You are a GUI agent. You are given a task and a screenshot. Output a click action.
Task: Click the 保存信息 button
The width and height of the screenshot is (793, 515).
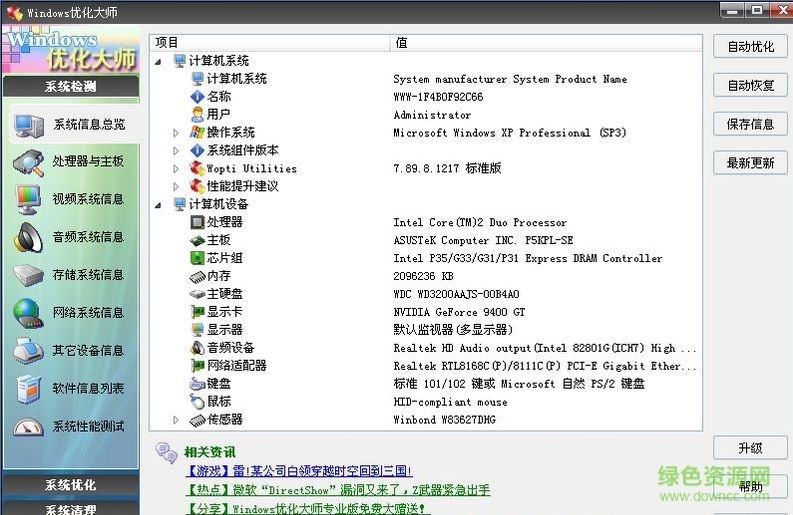pyautogui.click(x=751, y=124)
